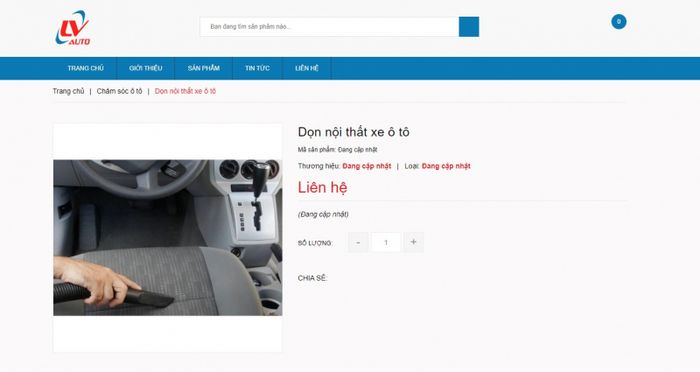Click the quantity field showing 1
The image size is (700, 372).
pos(386,242)
